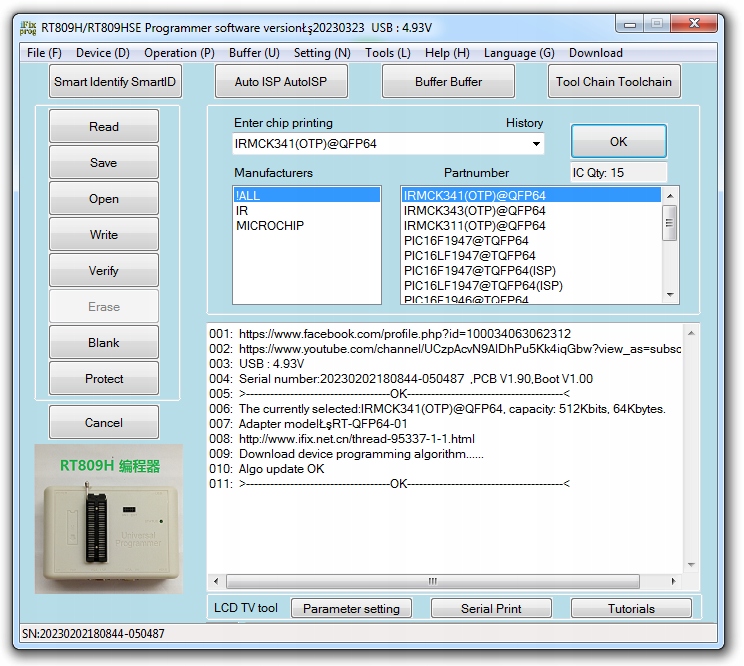The image size is (744, 666).
Task: Click the IC Qty: 15 field
Action: point(619,173)
